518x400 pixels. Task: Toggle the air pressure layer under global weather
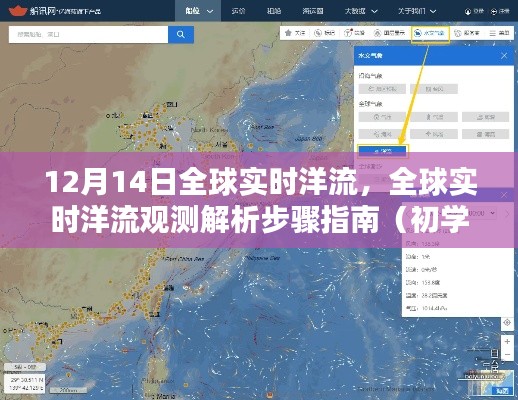click(x=382, y=117)
